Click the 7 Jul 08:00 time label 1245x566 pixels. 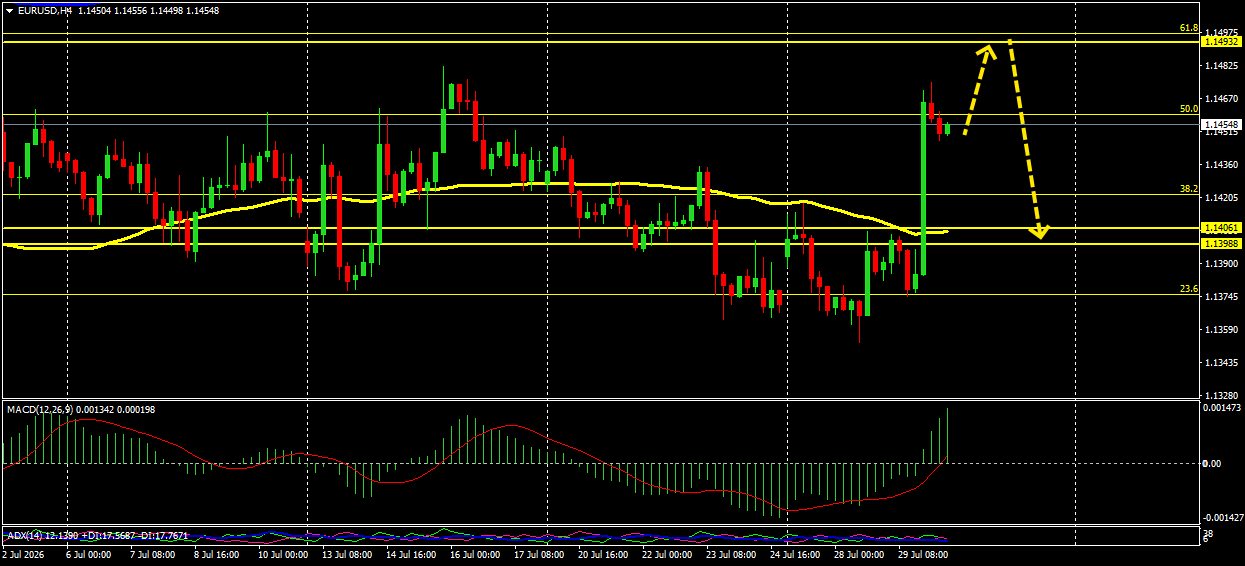tap(154, 553)
